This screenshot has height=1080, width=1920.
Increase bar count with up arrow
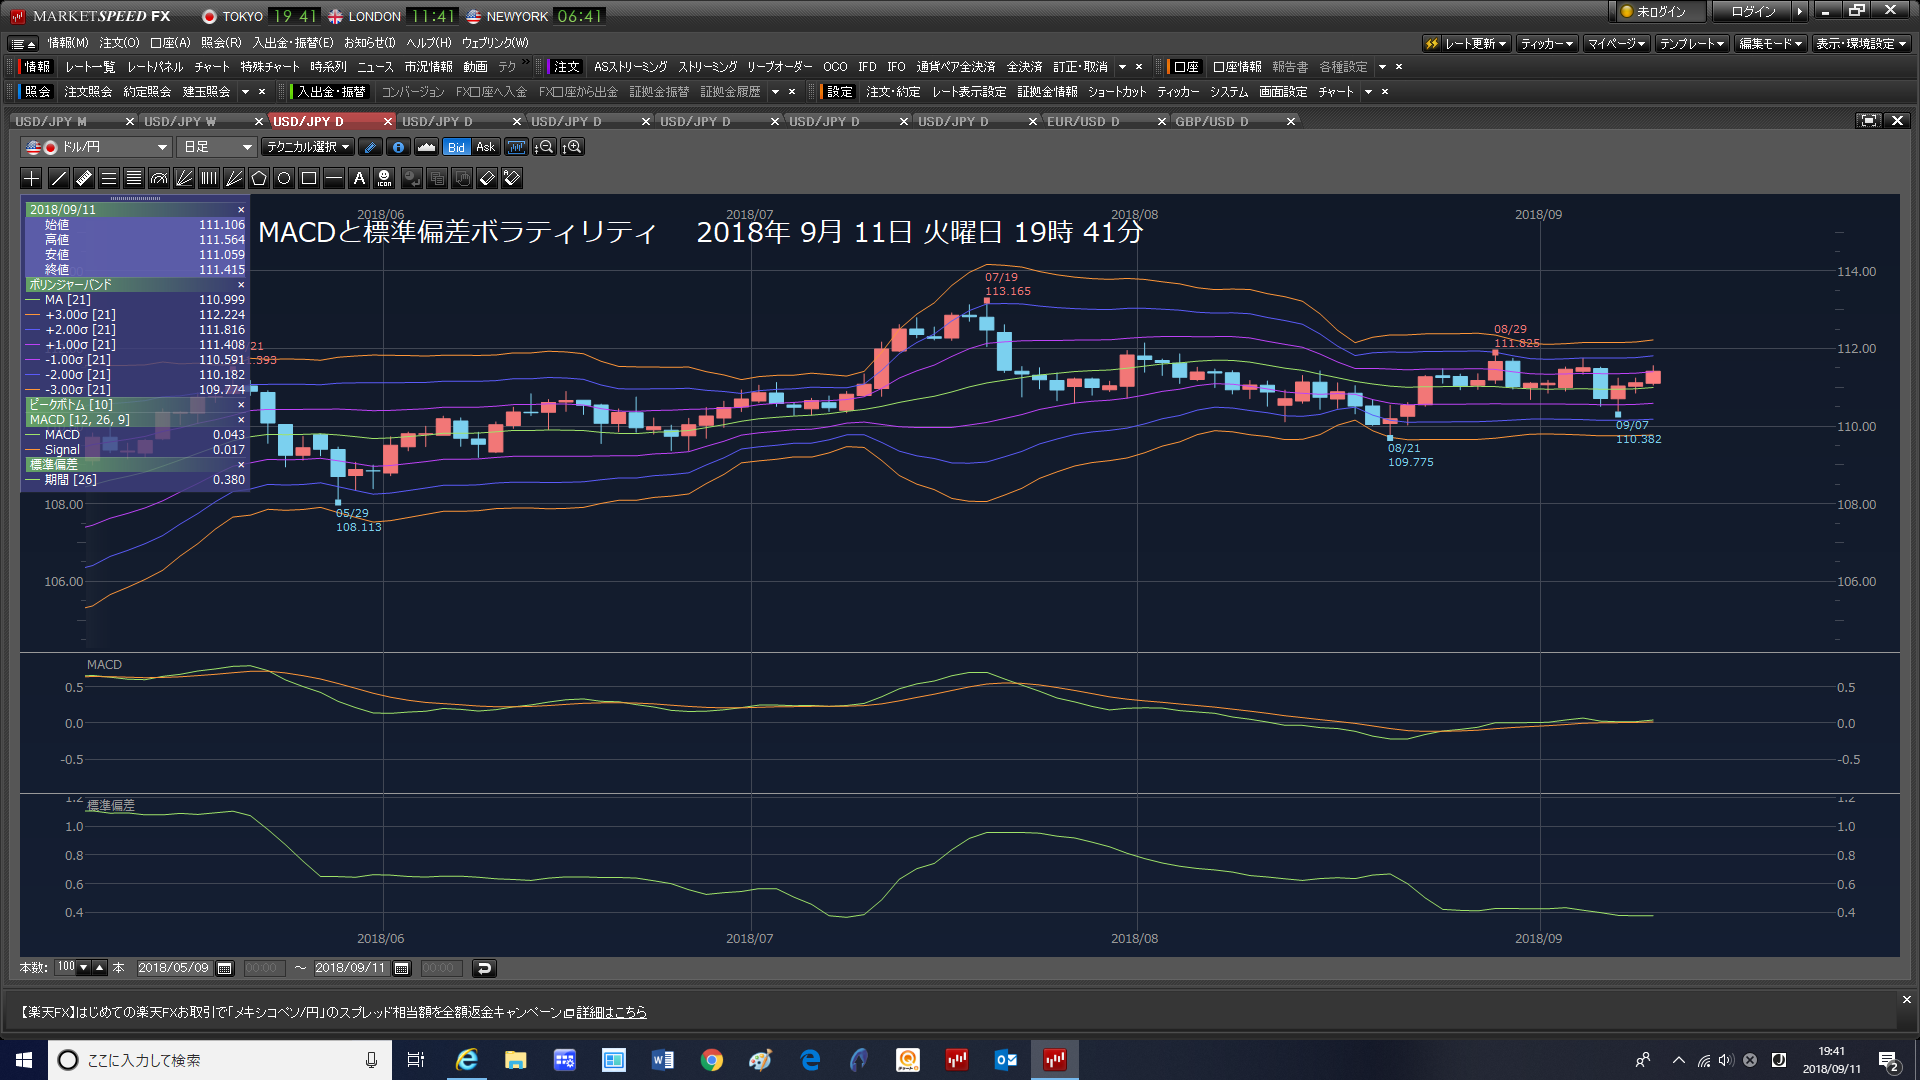(99, 967)
